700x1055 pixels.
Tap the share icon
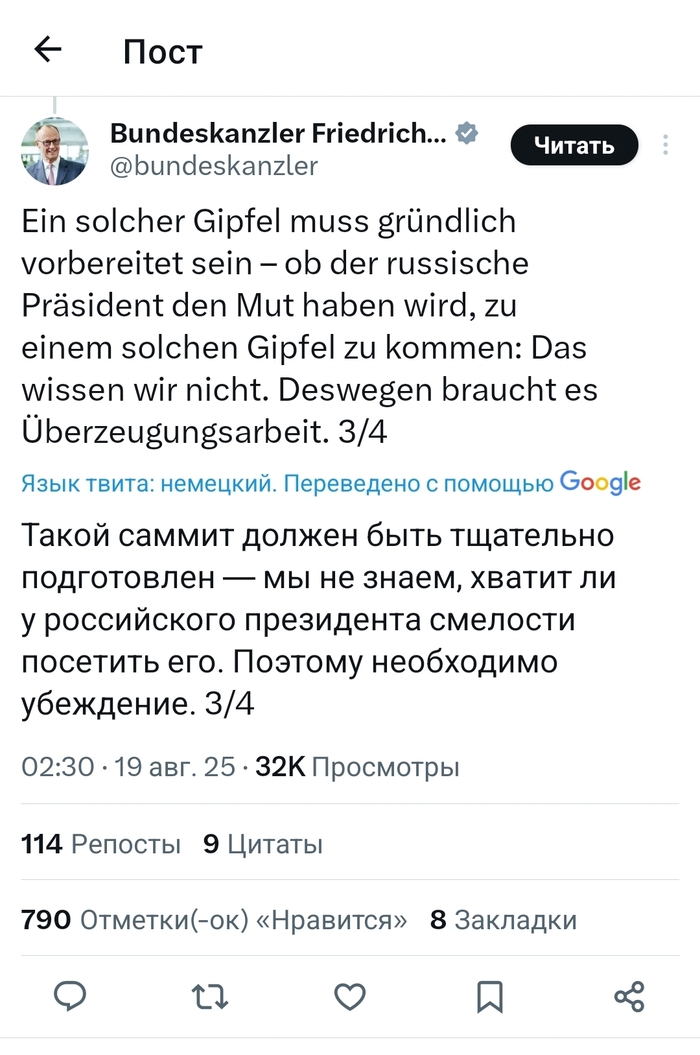point(628,995)
